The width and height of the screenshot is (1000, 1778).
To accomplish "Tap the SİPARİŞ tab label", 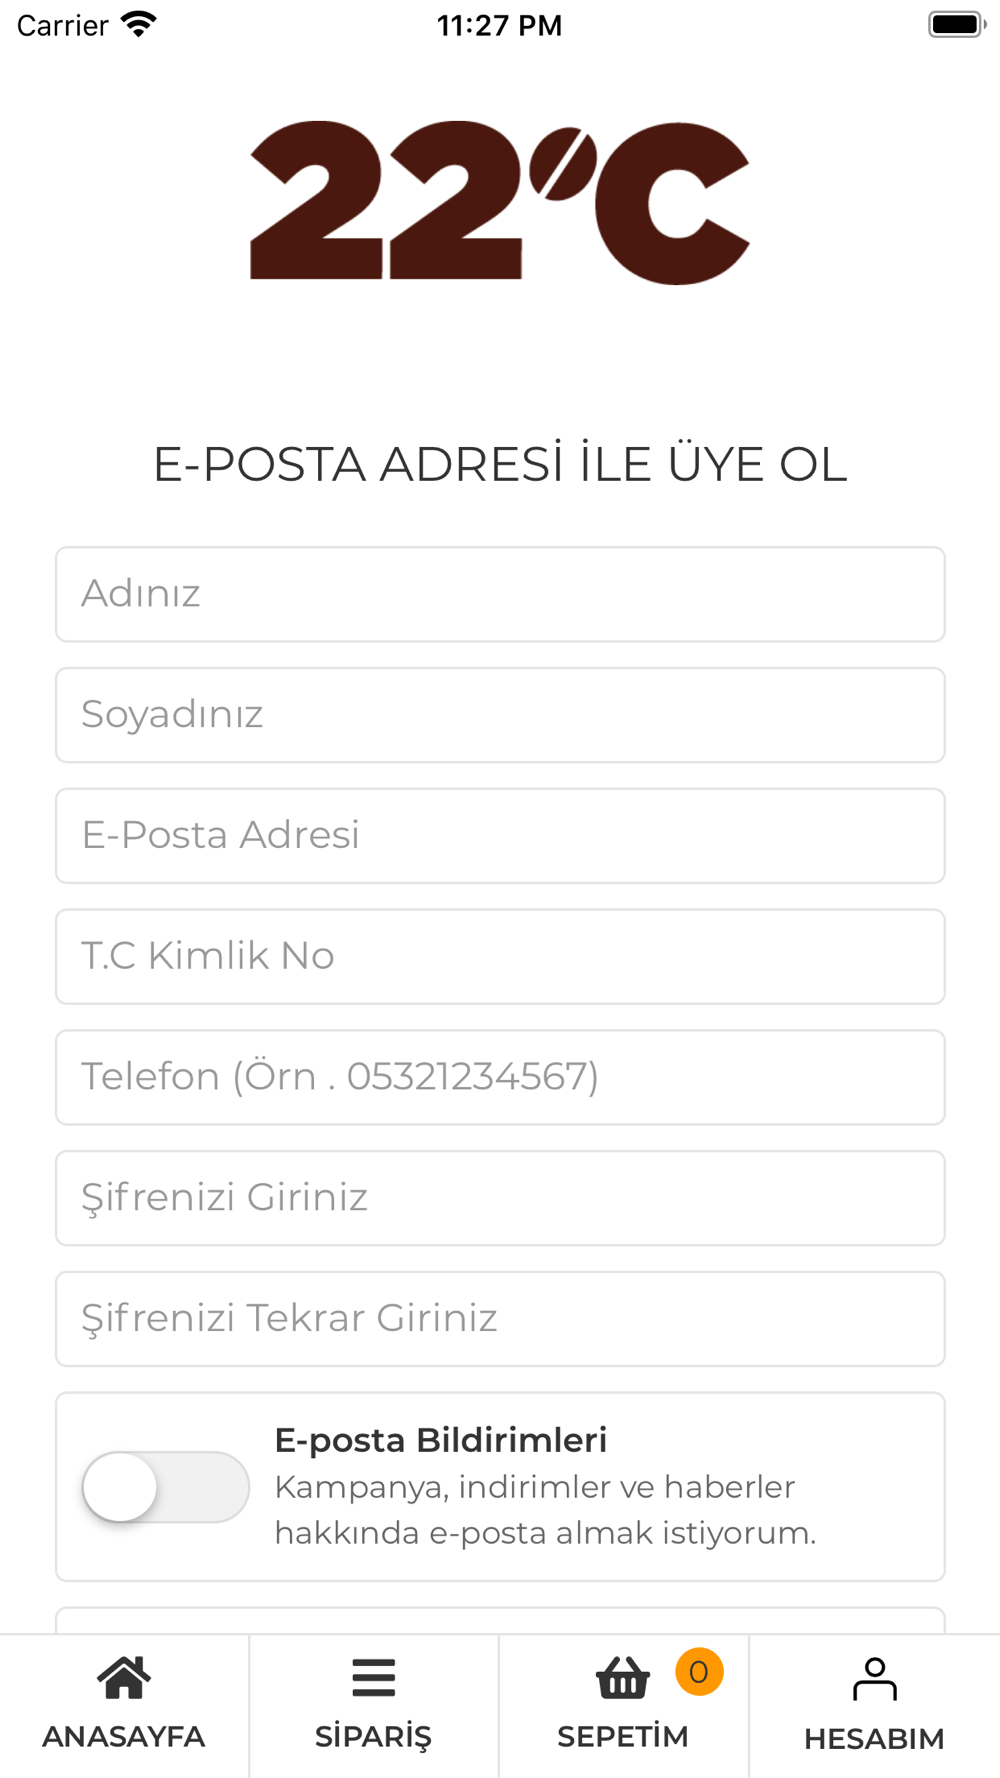I will tap(374, 1737).
